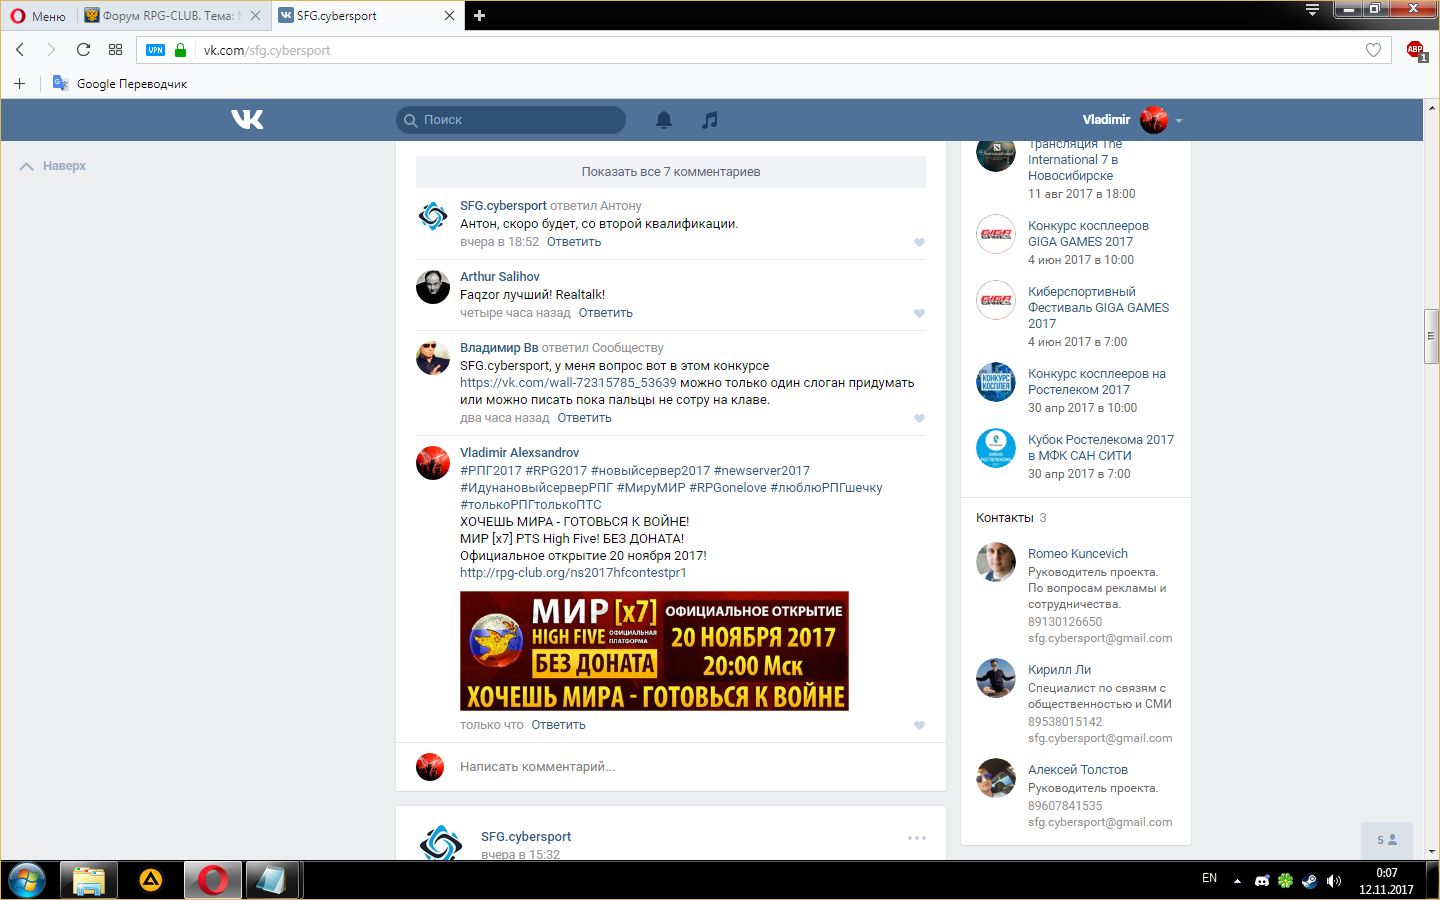1440x900 pixels.
Task: Open Киберспортивный Фестиваль GIGA GAMES event
Action: tap(1098, 308)
